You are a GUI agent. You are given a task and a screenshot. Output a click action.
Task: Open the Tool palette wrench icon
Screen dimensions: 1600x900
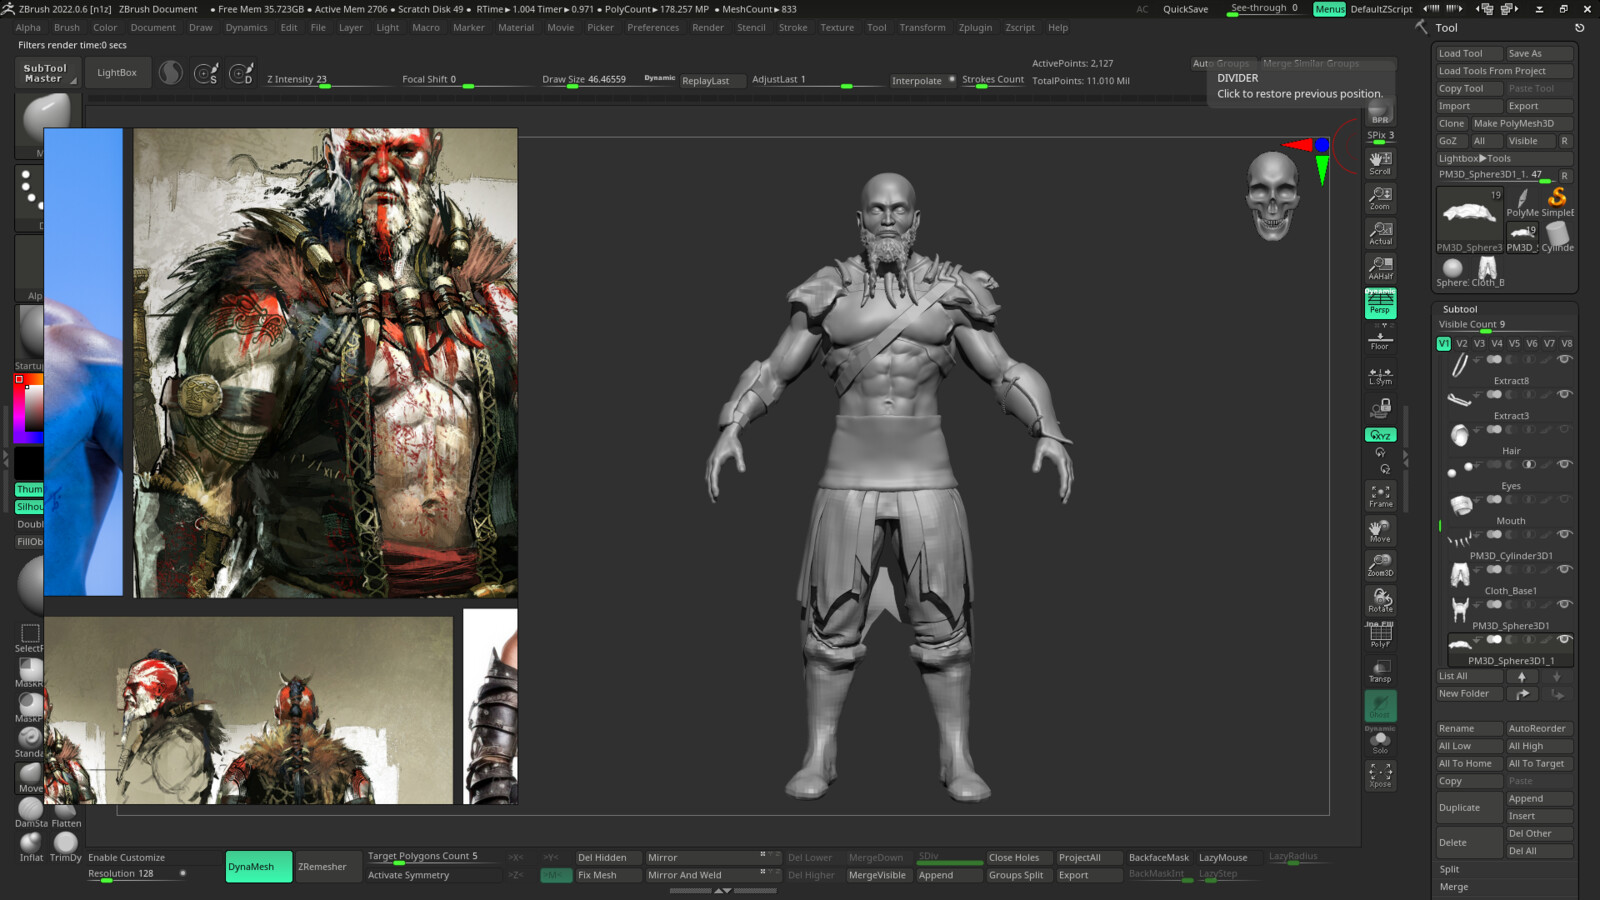[1421, 28]
